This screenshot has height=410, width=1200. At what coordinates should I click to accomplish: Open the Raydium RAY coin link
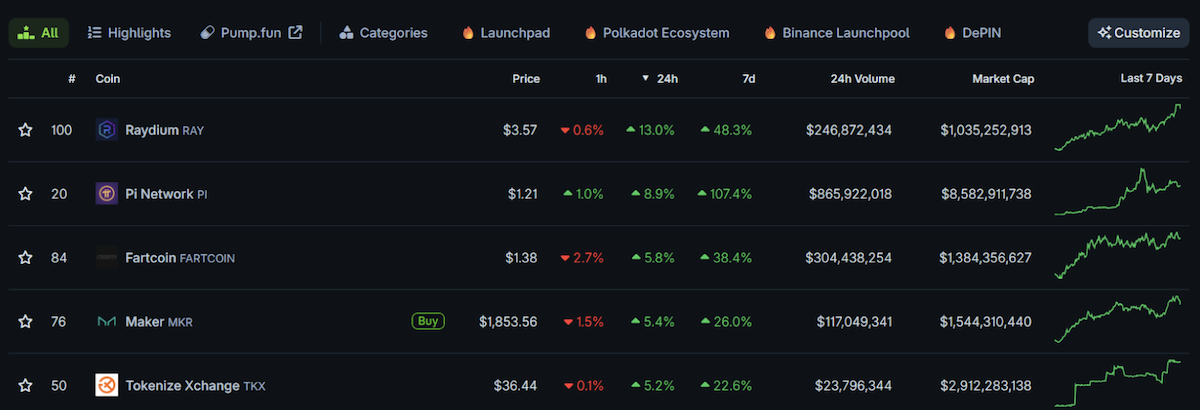[x=167, y=130]
